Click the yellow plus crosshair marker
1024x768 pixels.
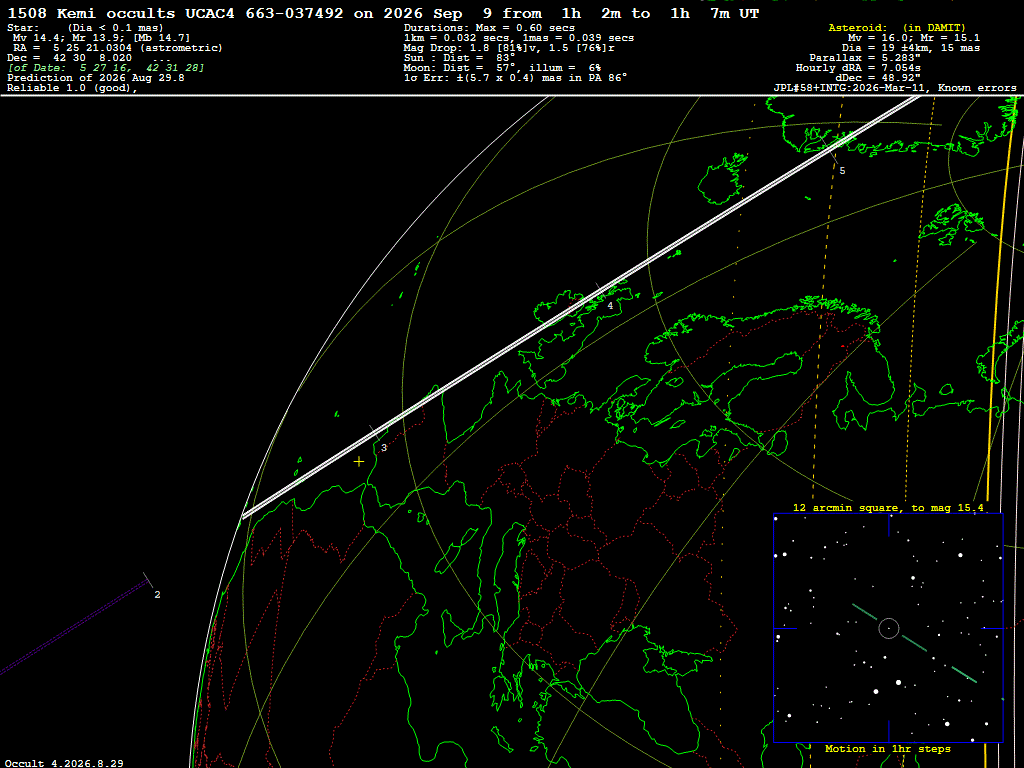(359, 462)
